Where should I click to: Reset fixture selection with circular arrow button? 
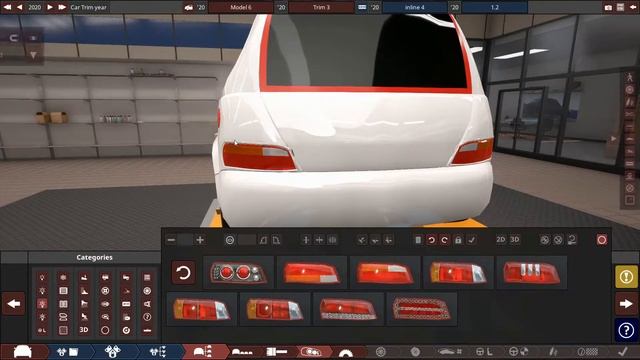point(183,273)
